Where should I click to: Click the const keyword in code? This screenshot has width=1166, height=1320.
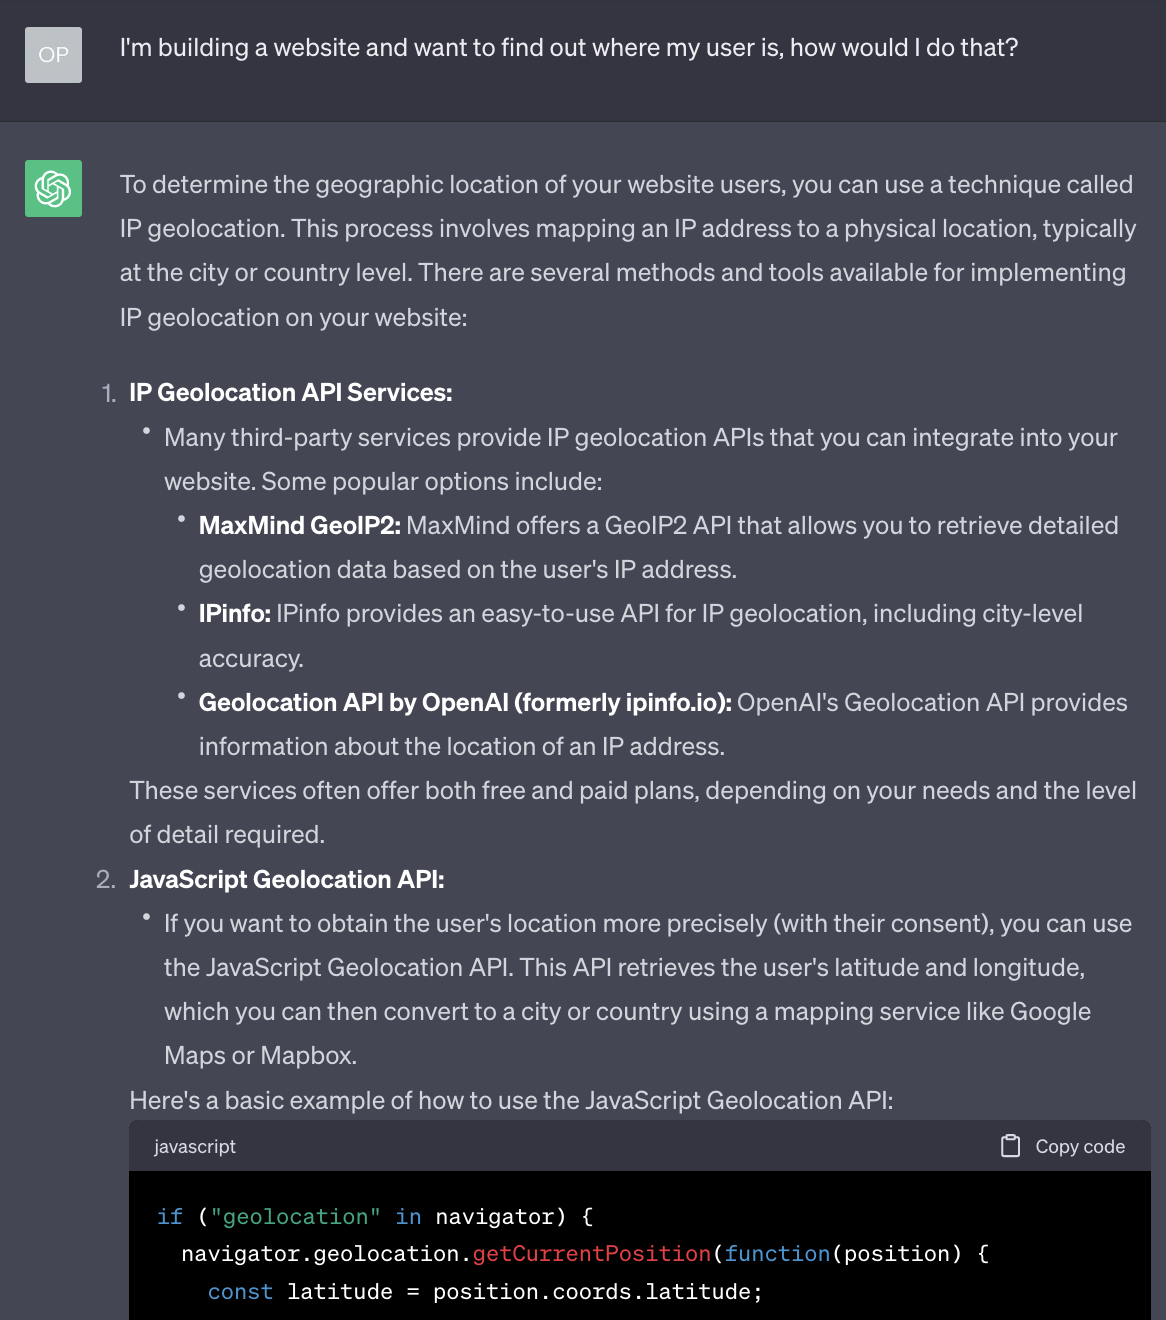(240, 1292)
